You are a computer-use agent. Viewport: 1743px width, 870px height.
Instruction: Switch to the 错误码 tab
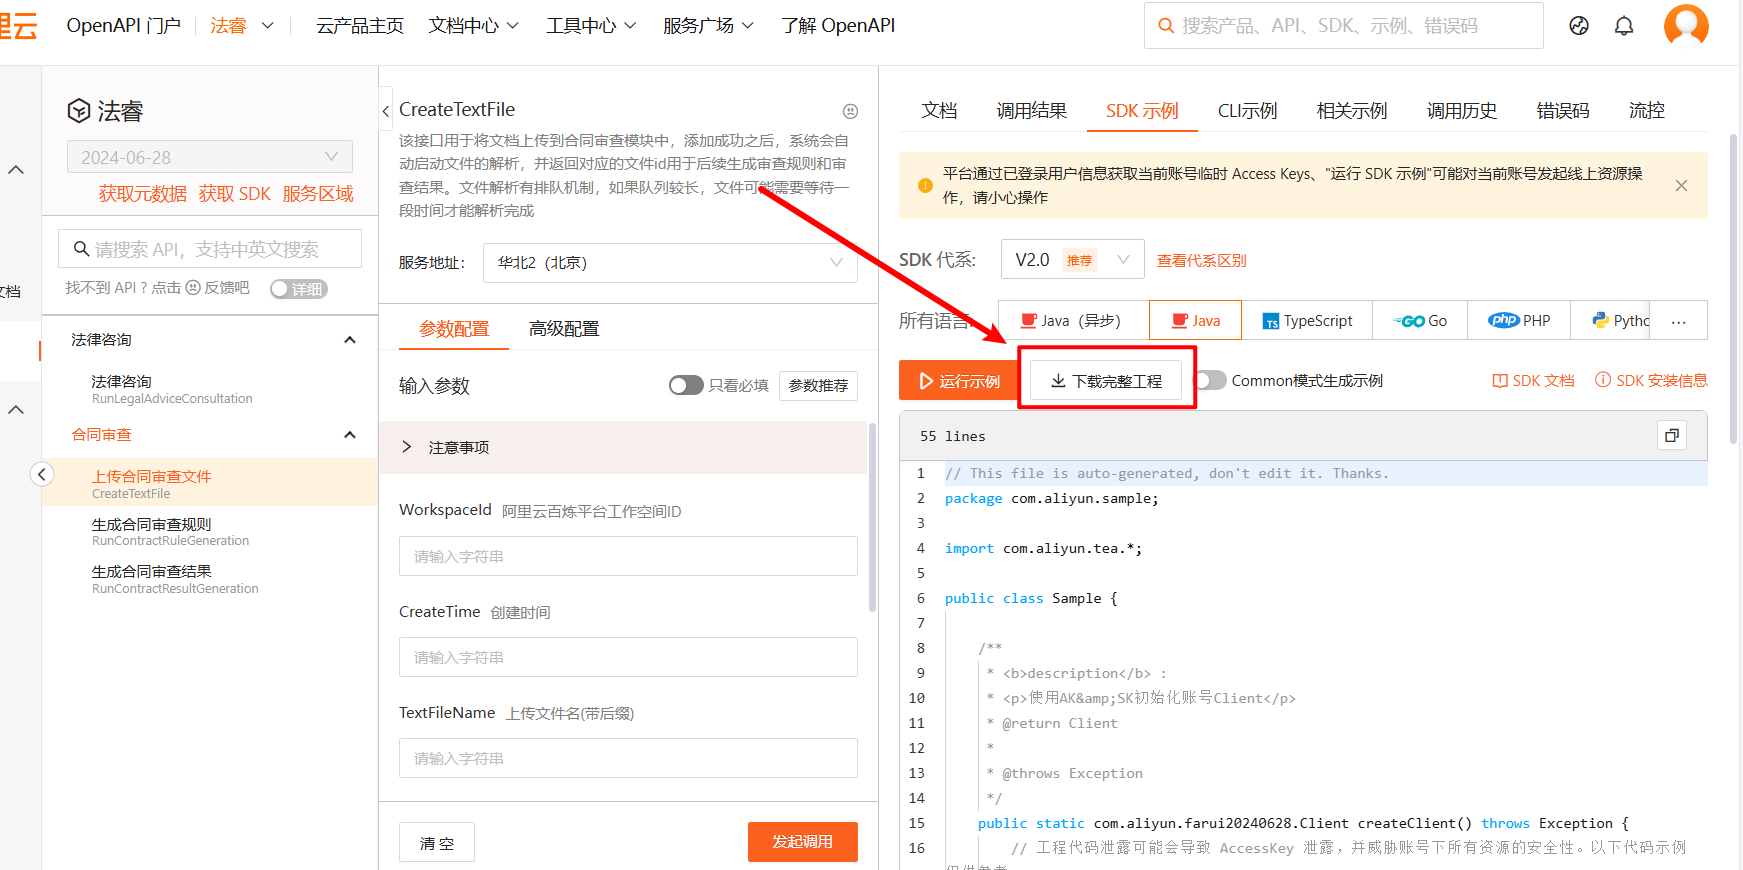pos(1563,111)
